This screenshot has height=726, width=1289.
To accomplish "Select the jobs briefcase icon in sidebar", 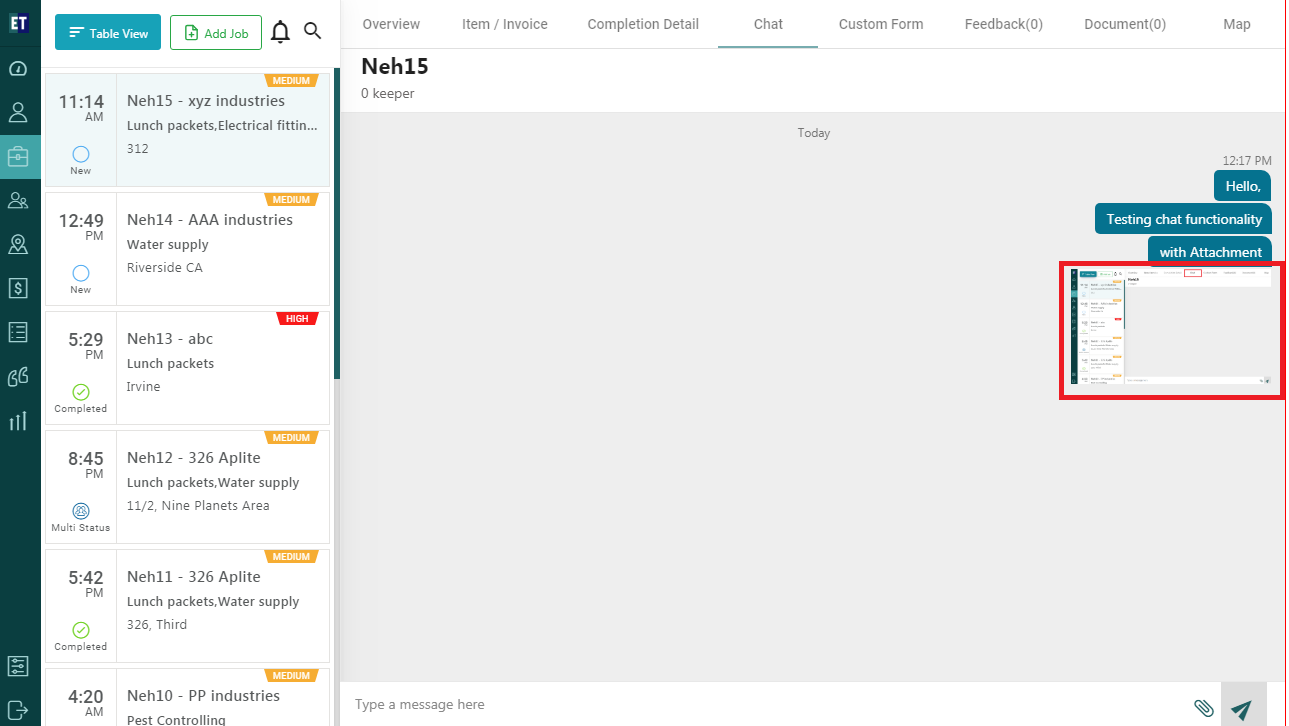I will click(x=18, y=156).
